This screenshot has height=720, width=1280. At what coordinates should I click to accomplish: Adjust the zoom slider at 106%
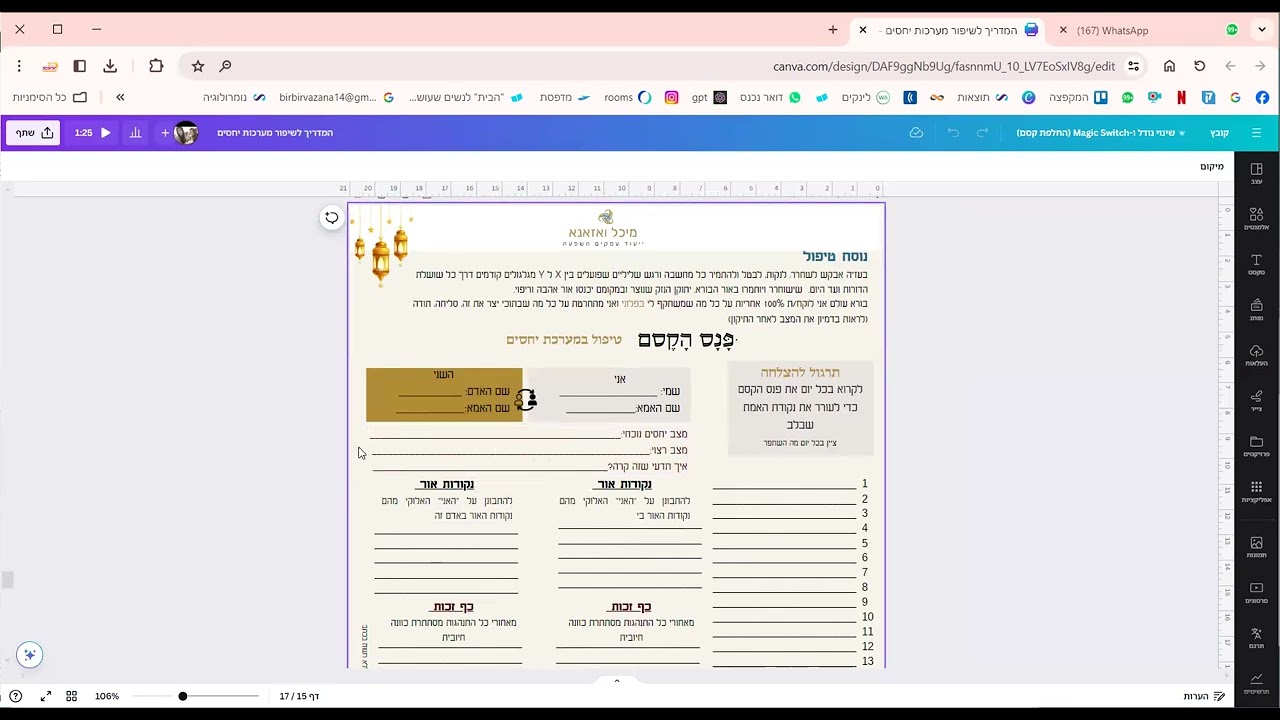183,696
